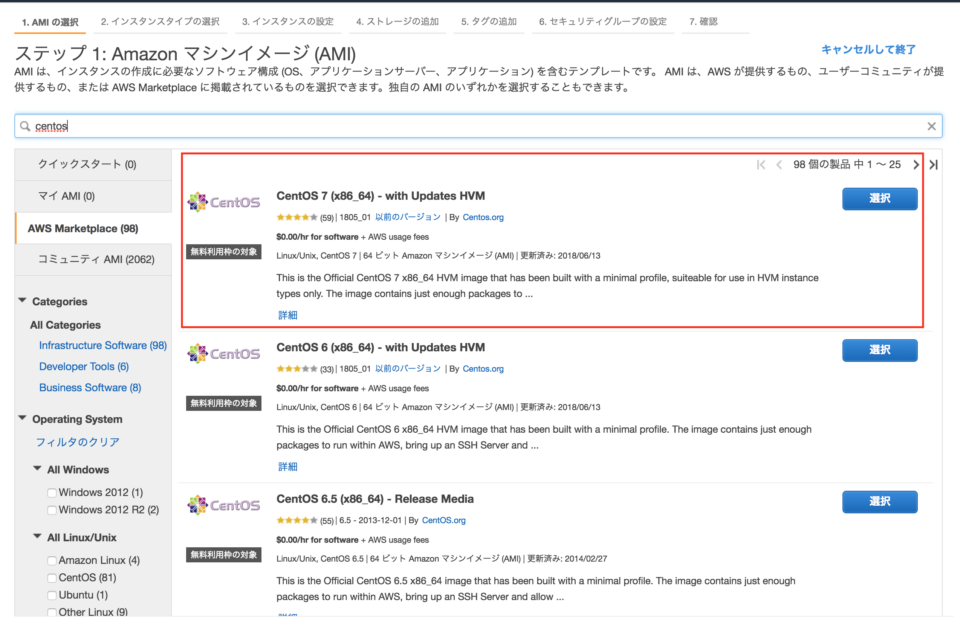Screen dimensions: 960x637
Task: View previous versions of CentOS 6
Action: tap(408, 369)
